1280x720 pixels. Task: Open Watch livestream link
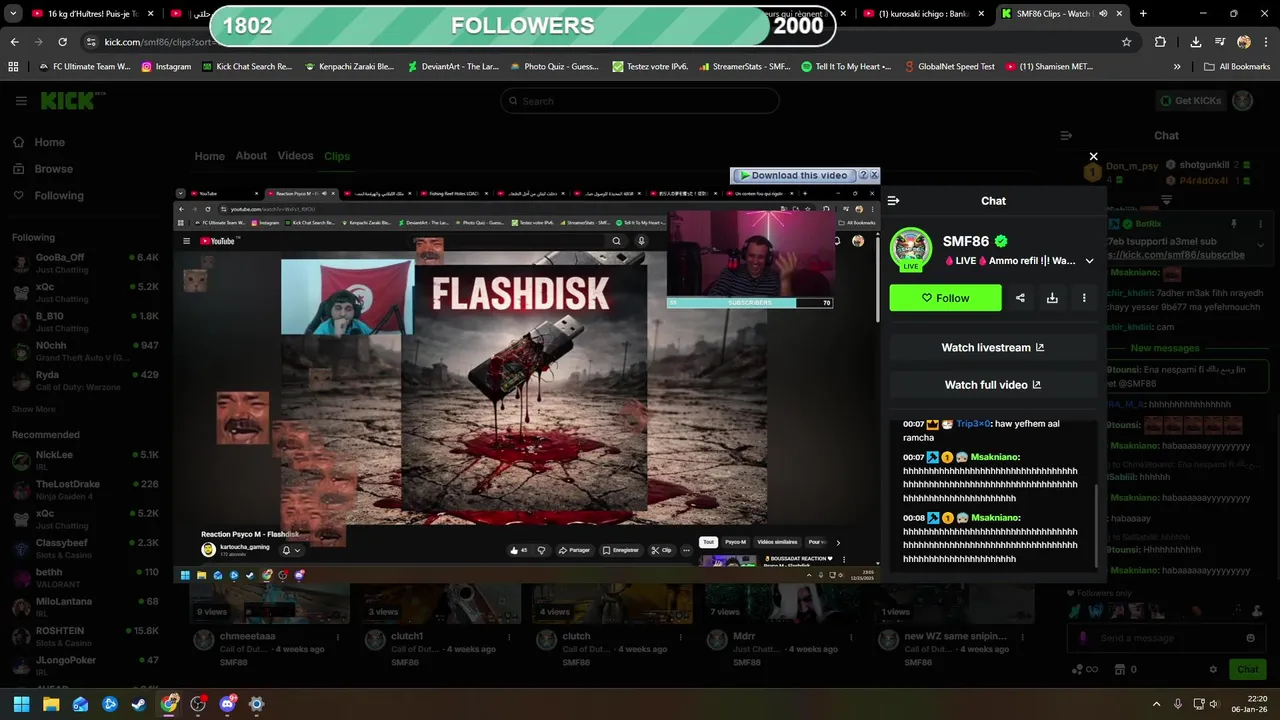[993, 348]
